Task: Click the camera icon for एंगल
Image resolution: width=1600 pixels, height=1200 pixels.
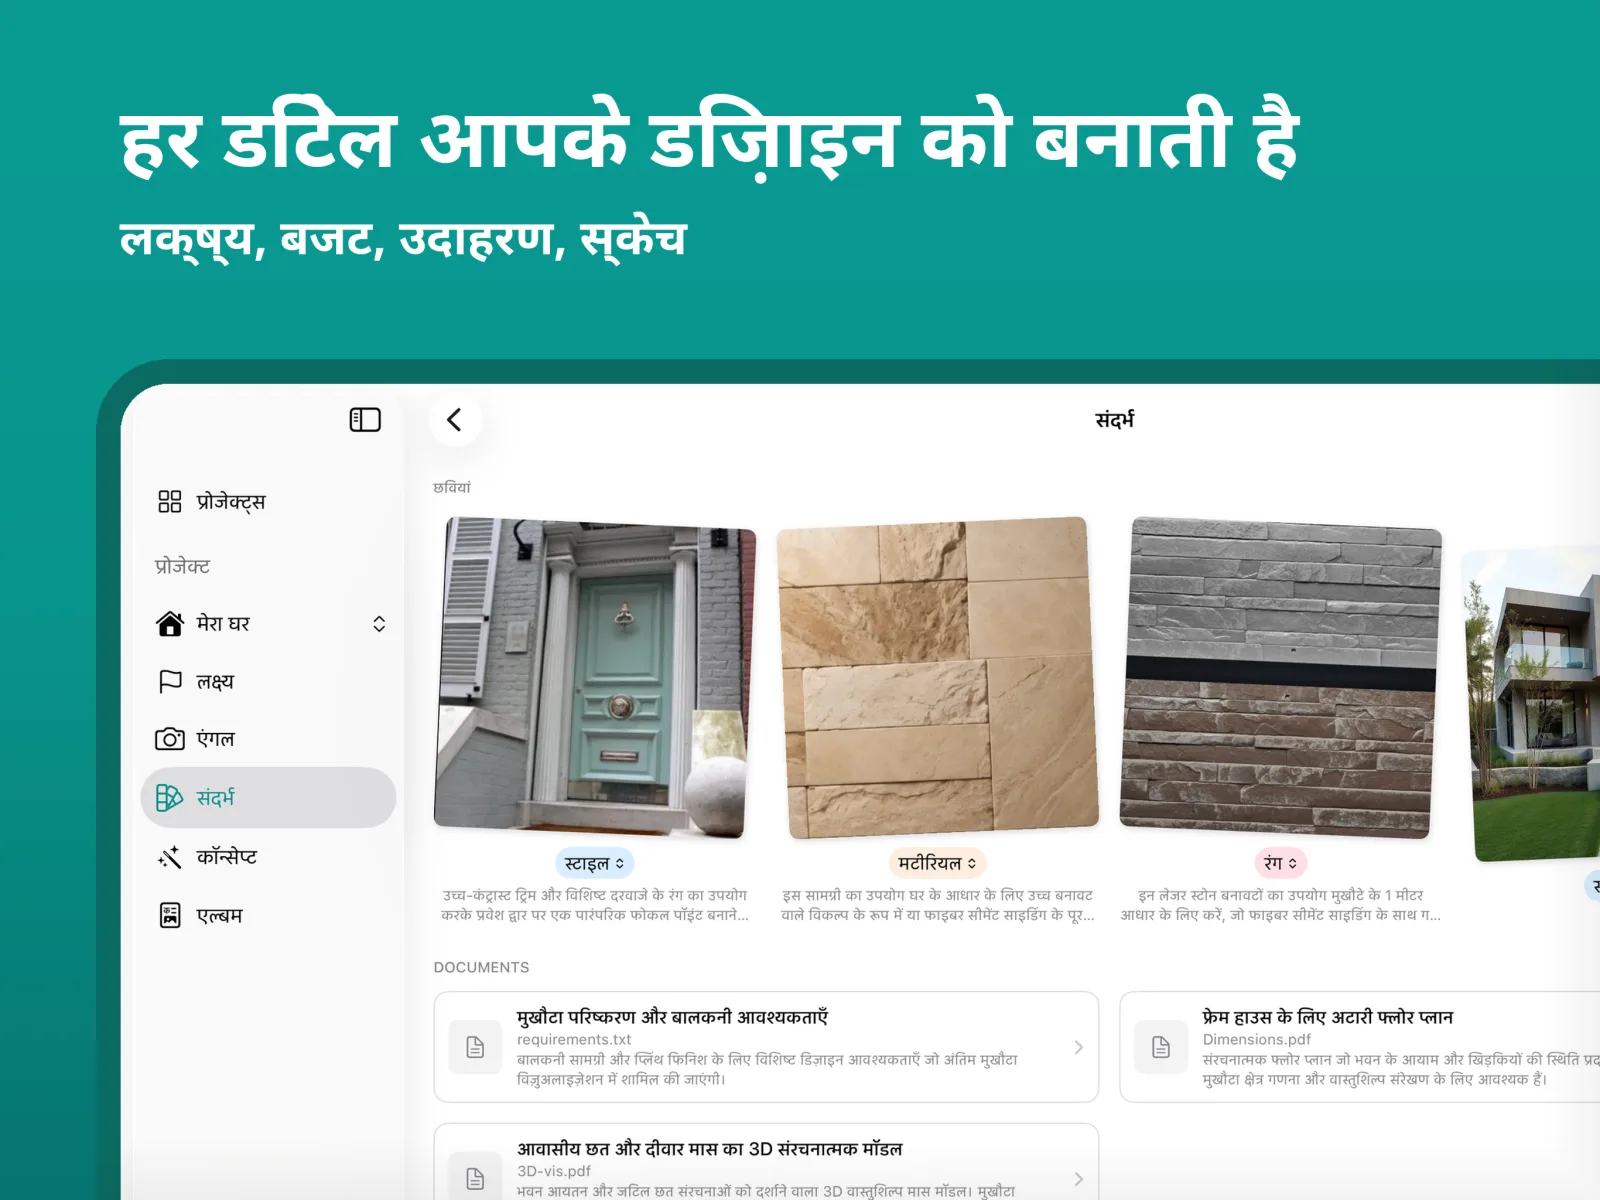Action: [x=170, y=739]
